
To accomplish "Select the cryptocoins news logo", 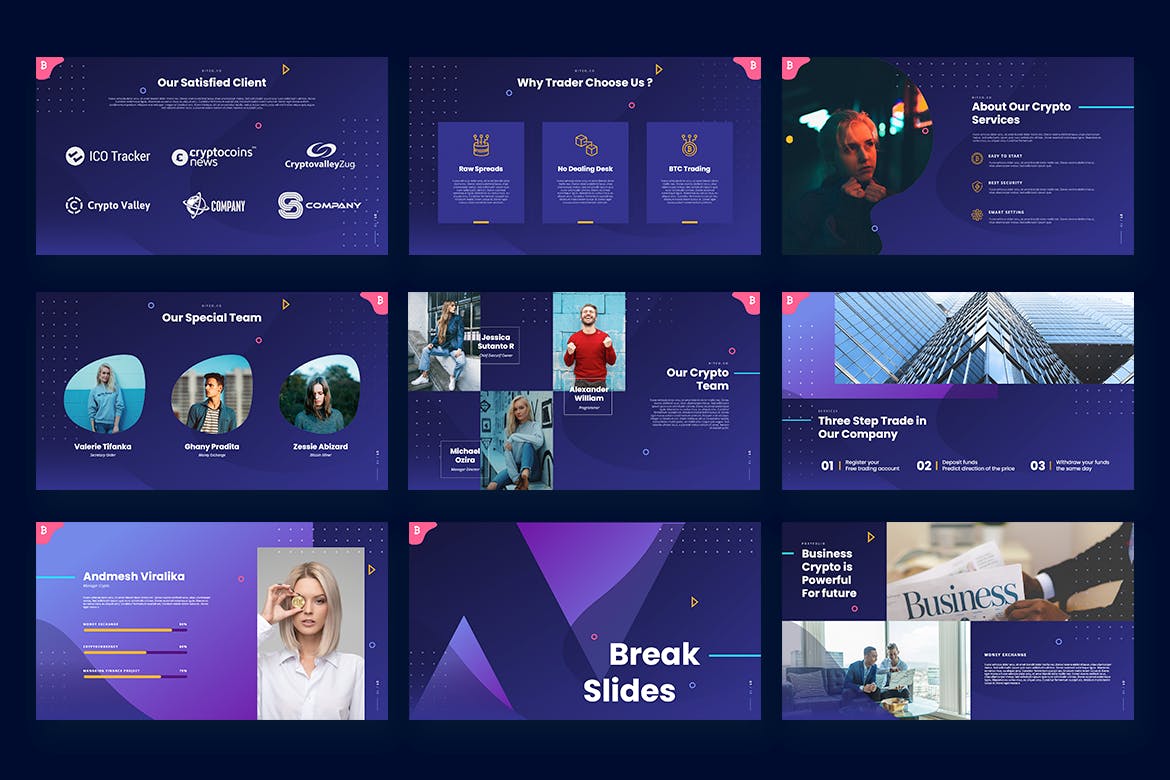I will click(x=213, y=156).
